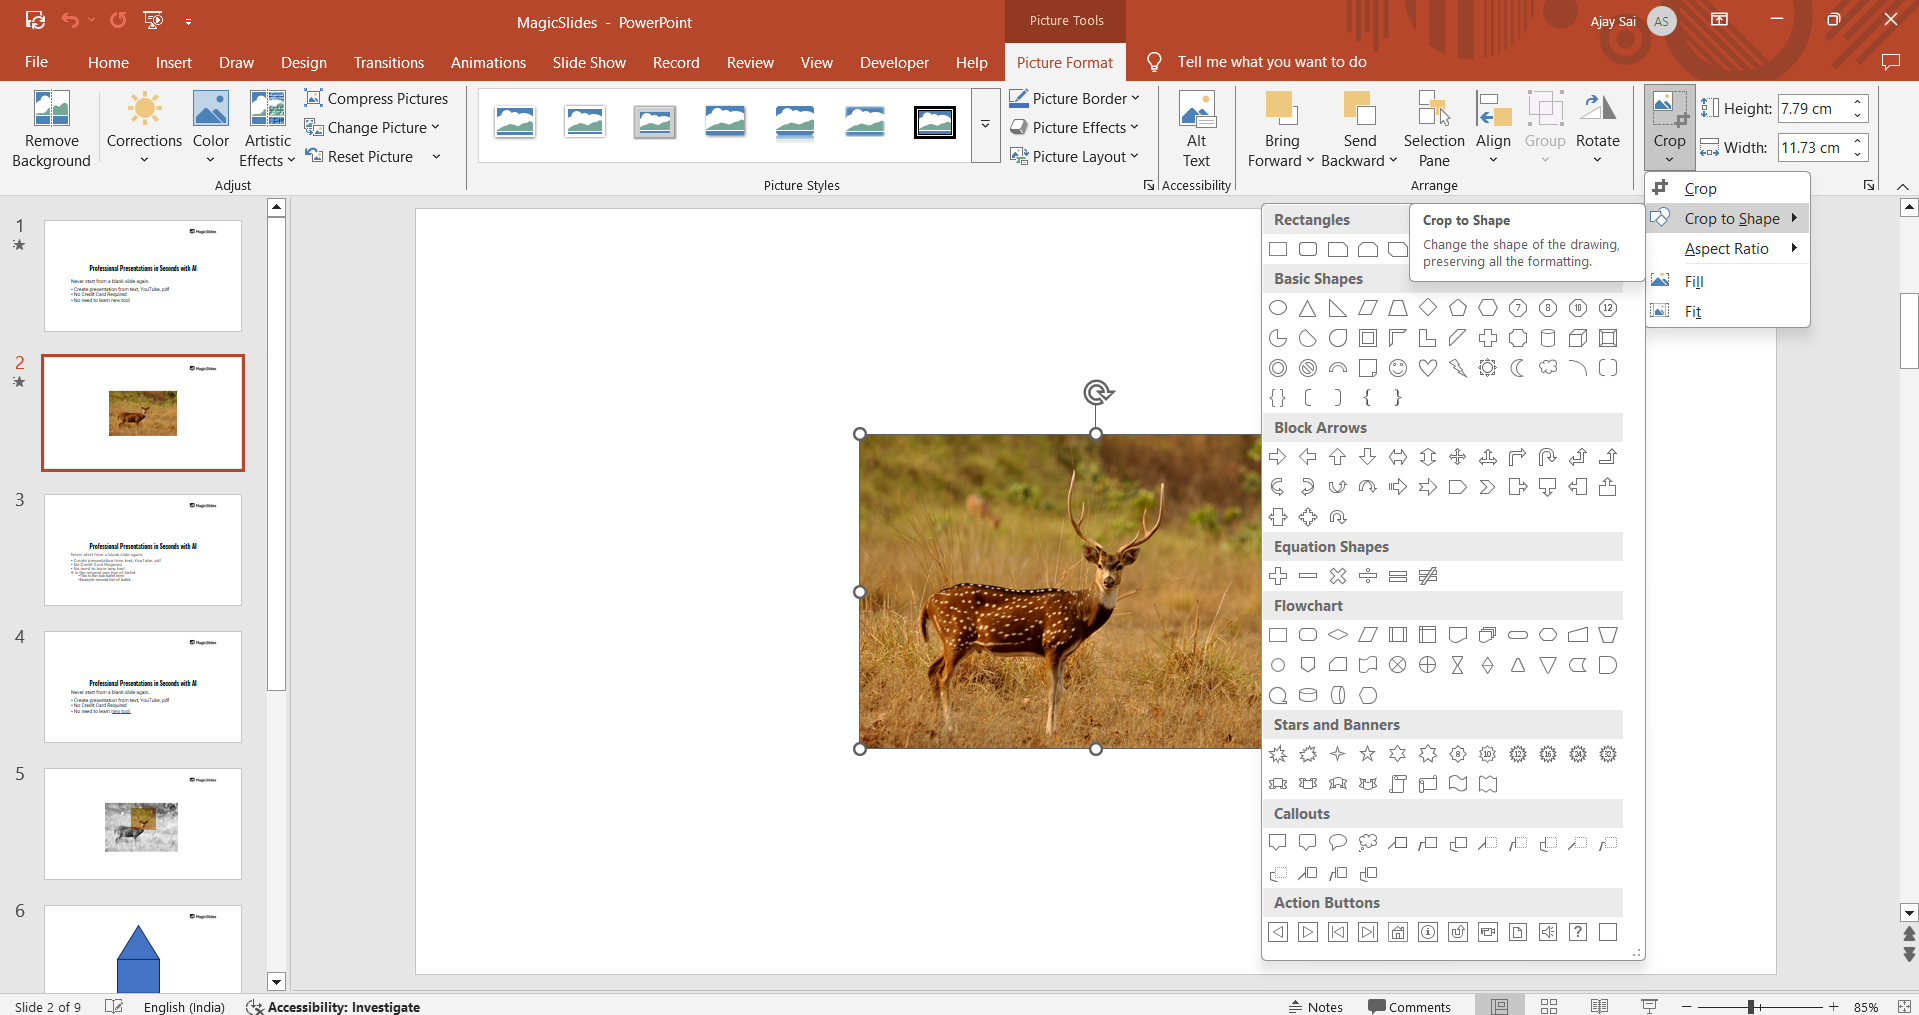The height and width of the screenshot is (1015, 1919).
Task: Open the Picture Effects menu
Action: point(1075,127)
